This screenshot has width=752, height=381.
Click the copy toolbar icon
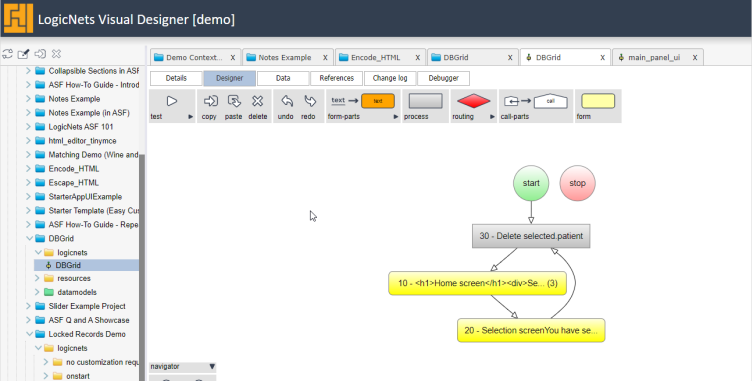click(x=210, y=101)
